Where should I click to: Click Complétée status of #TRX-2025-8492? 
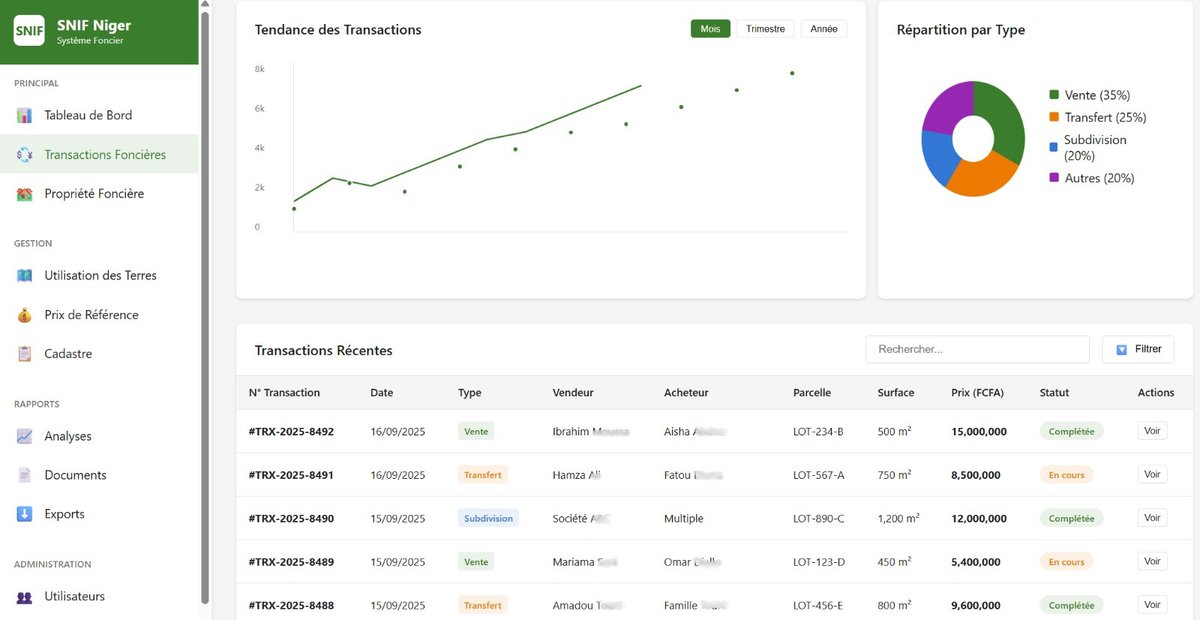tap(1071, 432)
